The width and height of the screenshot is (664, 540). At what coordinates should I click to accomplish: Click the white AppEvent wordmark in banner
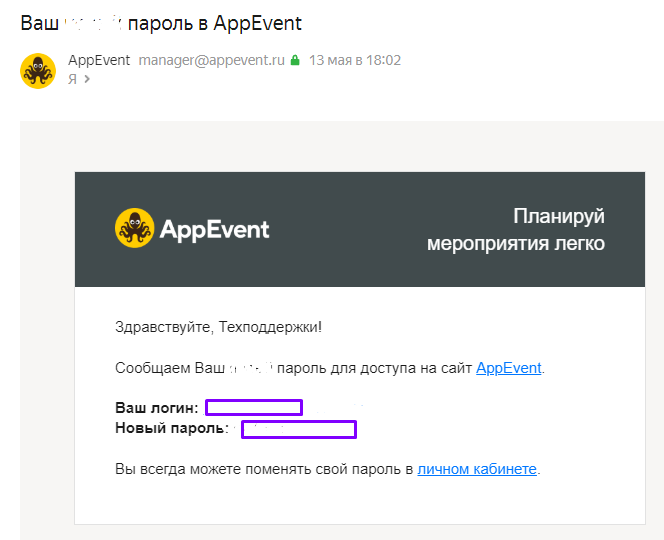point(214,229)
